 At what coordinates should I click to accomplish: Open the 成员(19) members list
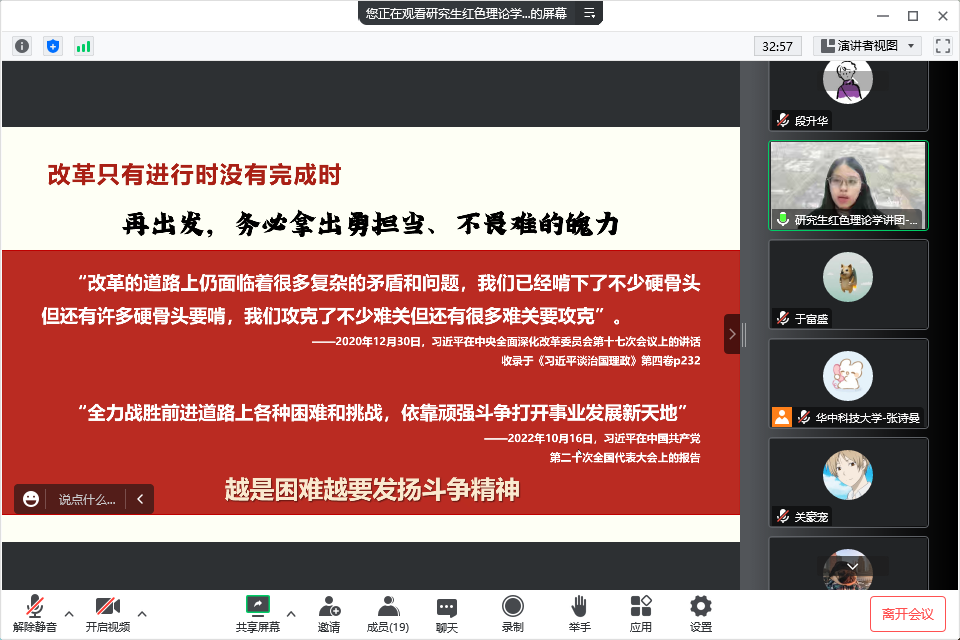point(387,613)
